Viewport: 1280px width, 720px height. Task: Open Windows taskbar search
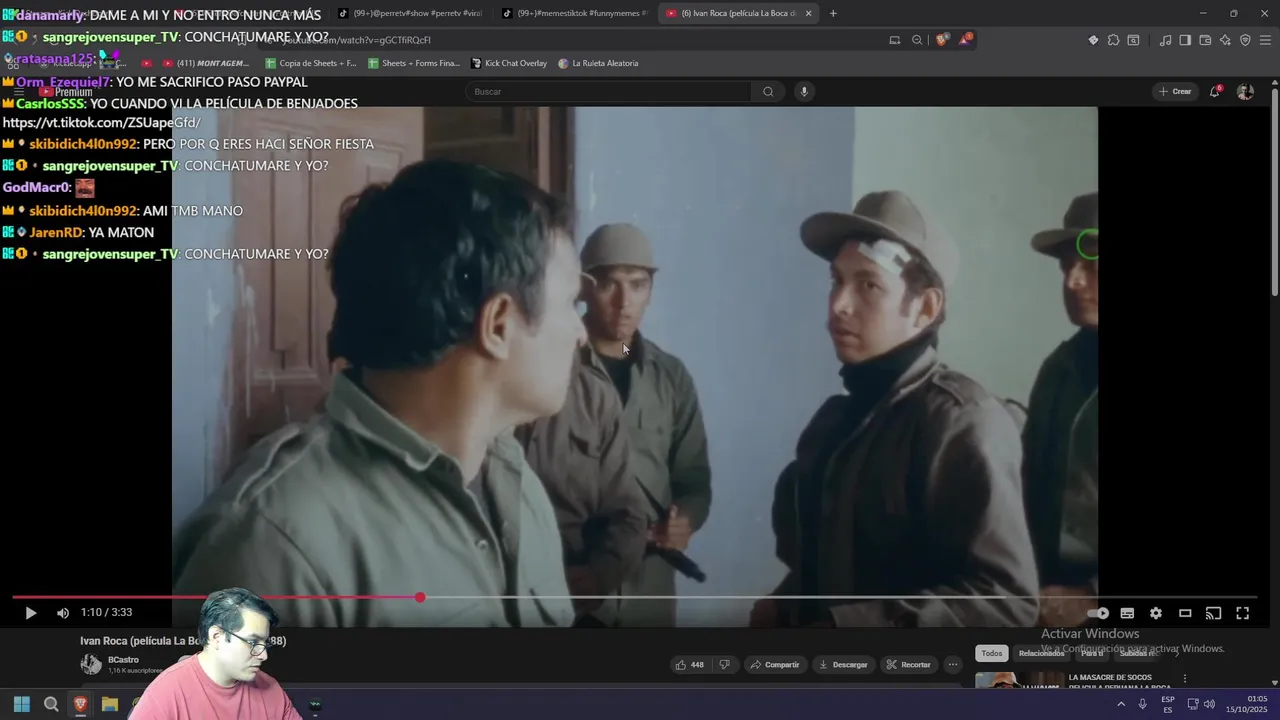(x=51, y=704)
